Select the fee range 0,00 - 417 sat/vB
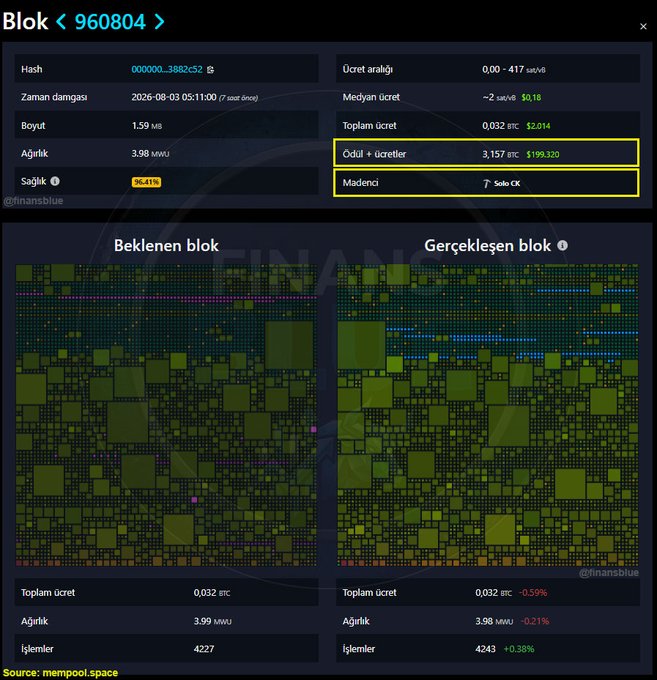657x680 pixels. (513, 69)
